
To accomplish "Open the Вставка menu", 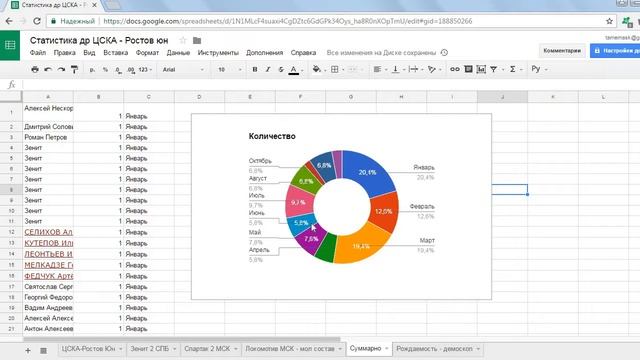I will 116,53.
